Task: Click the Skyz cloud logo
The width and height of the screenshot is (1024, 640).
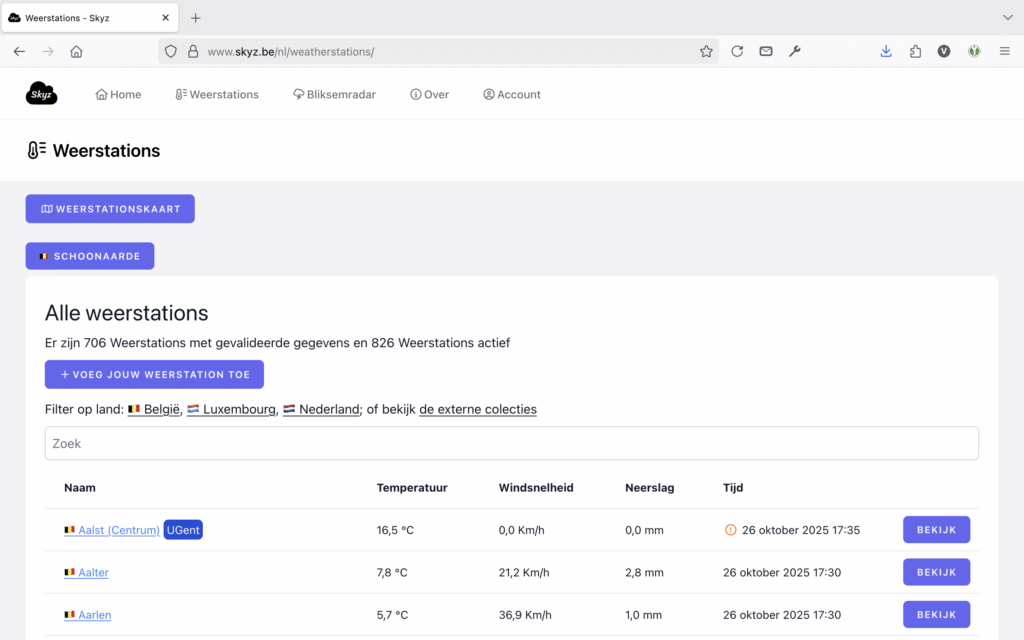Action: (x=41, y=94)
